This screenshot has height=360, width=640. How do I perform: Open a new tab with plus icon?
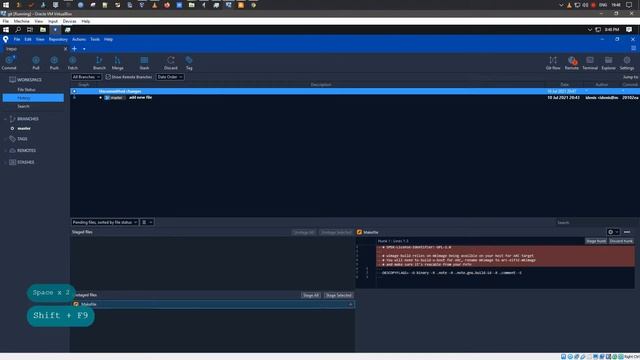74,49
